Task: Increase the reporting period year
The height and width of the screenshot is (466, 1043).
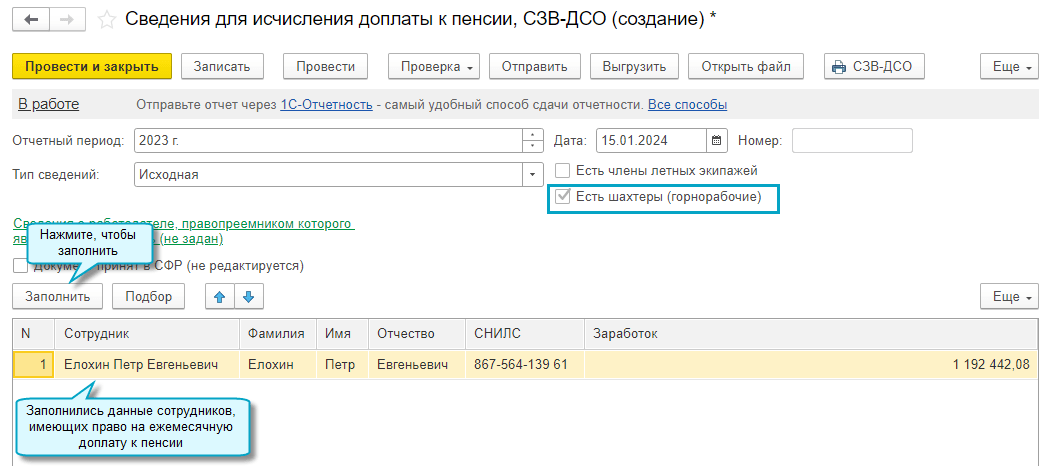Action: click(x=532, y=136)
